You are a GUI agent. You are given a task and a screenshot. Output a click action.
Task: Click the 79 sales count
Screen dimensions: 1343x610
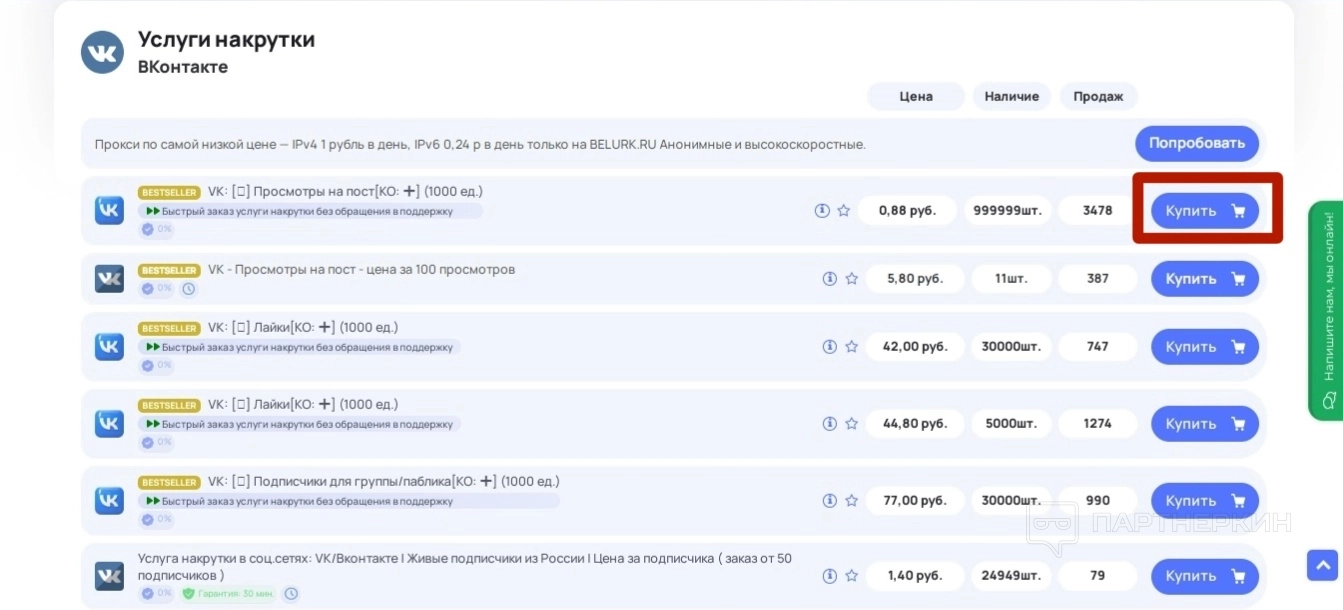click(1098, 576)
